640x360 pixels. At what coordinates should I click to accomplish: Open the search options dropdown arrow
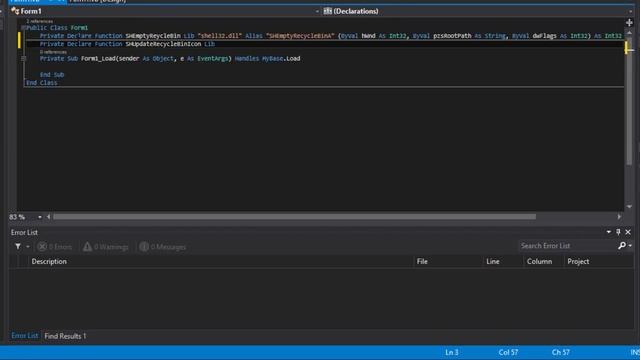tap(630, 246)
